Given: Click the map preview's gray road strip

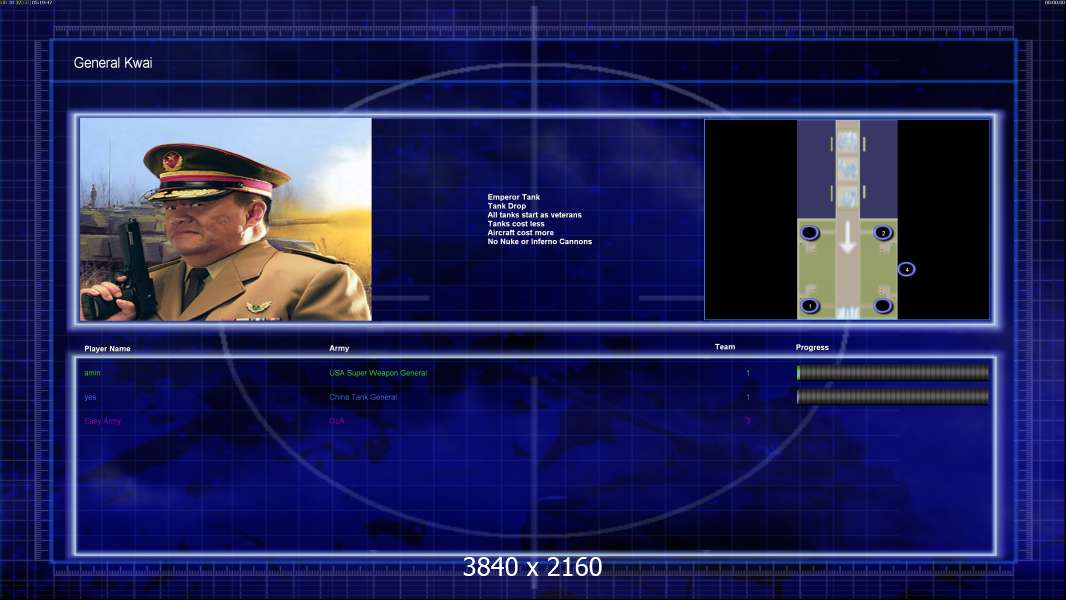Looking at the screenshot, I should coord(847,219).
